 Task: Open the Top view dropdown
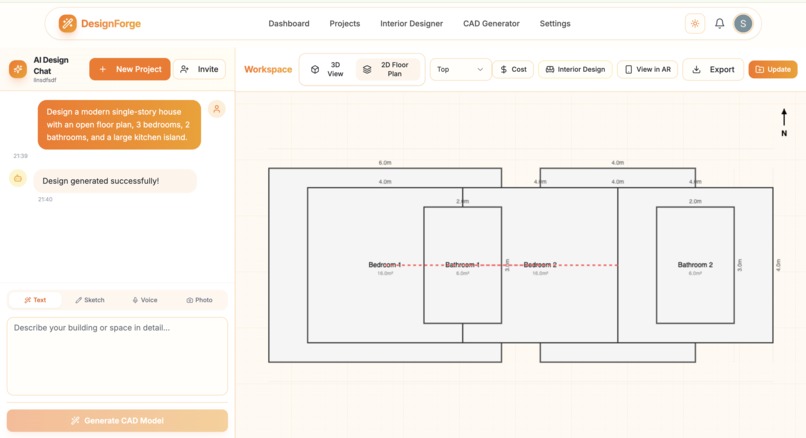point(460,69)
